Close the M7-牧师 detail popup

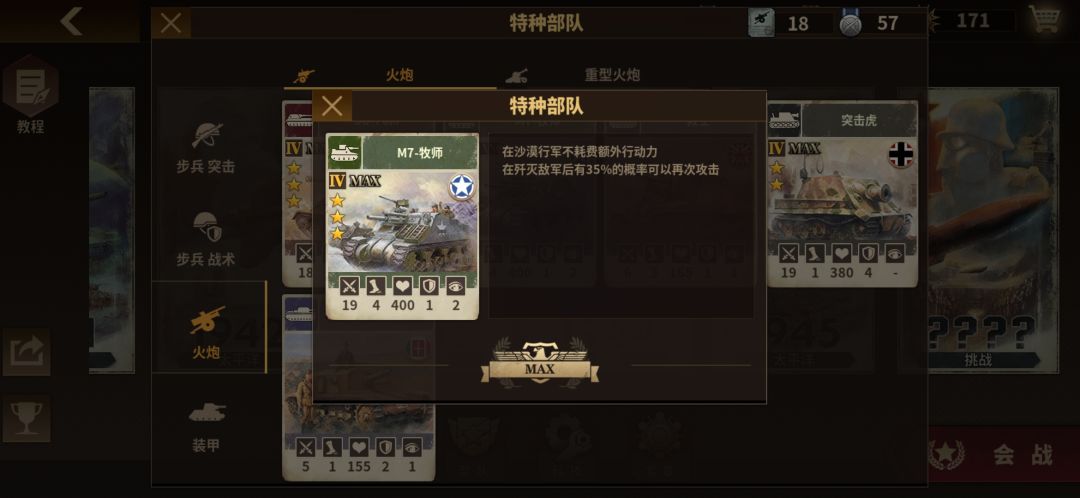(332, 106)
